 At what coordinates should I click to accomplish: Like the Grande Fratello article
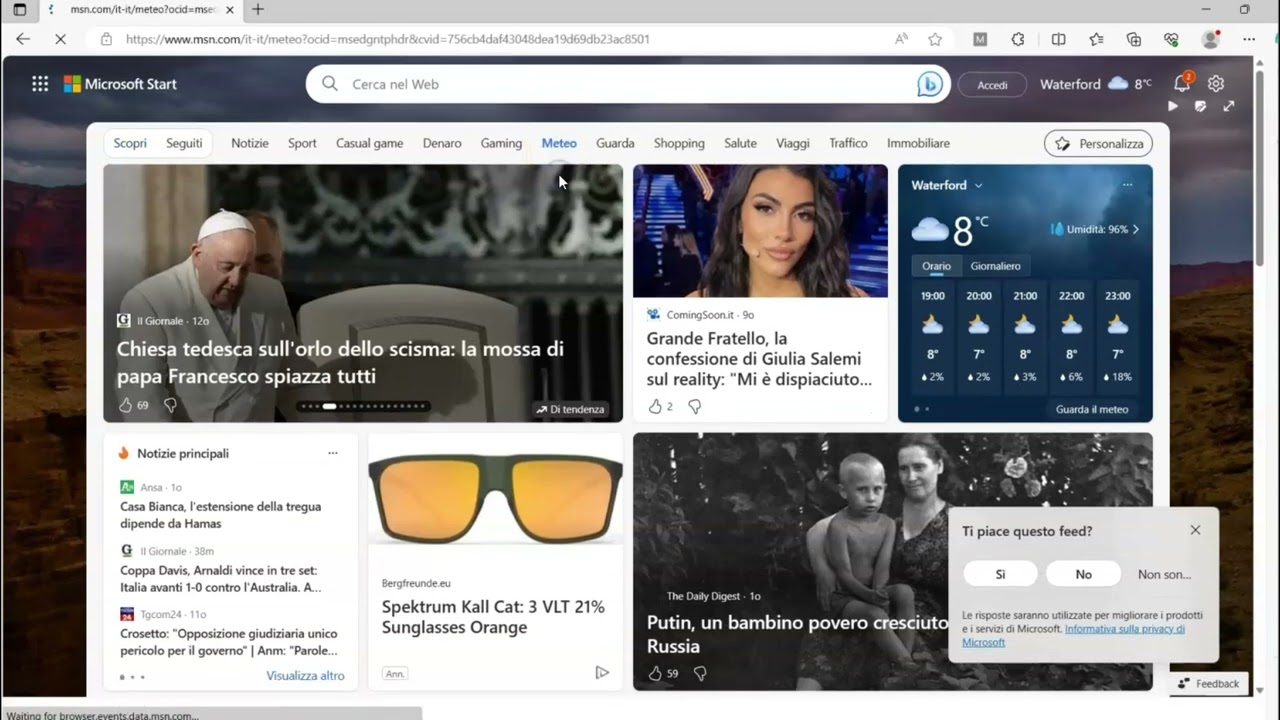[655, 406]
